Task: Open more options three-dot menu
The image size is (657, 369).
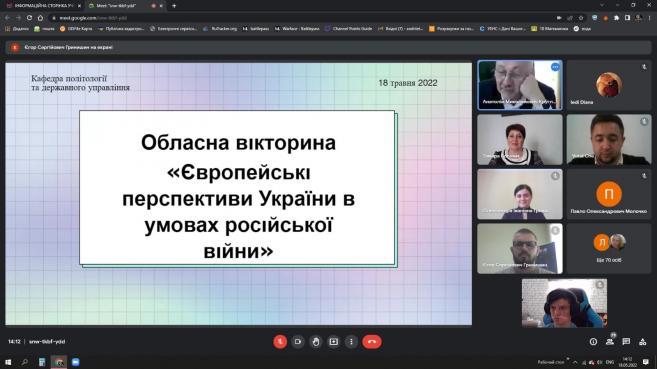Action: 351,342
